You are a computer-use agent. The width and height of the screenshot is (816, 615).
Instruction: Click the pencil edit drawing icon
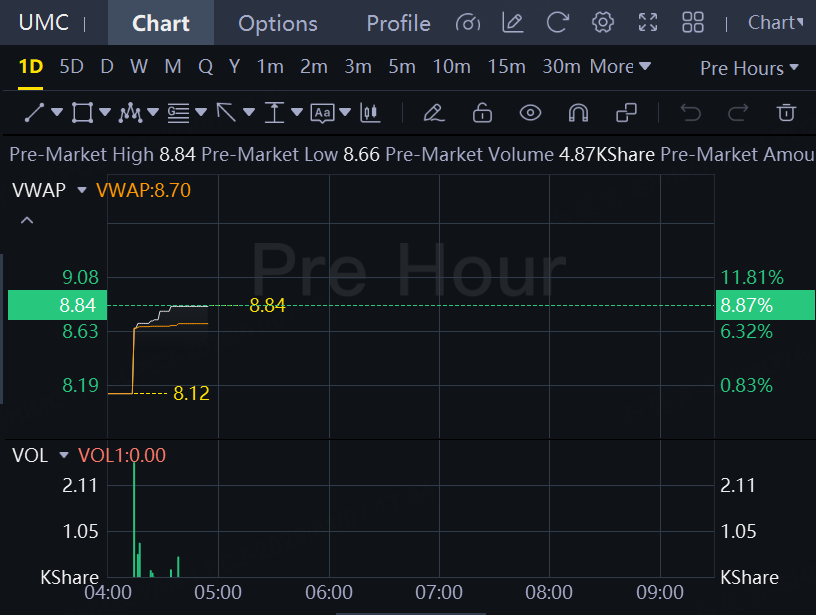point(434,112)
